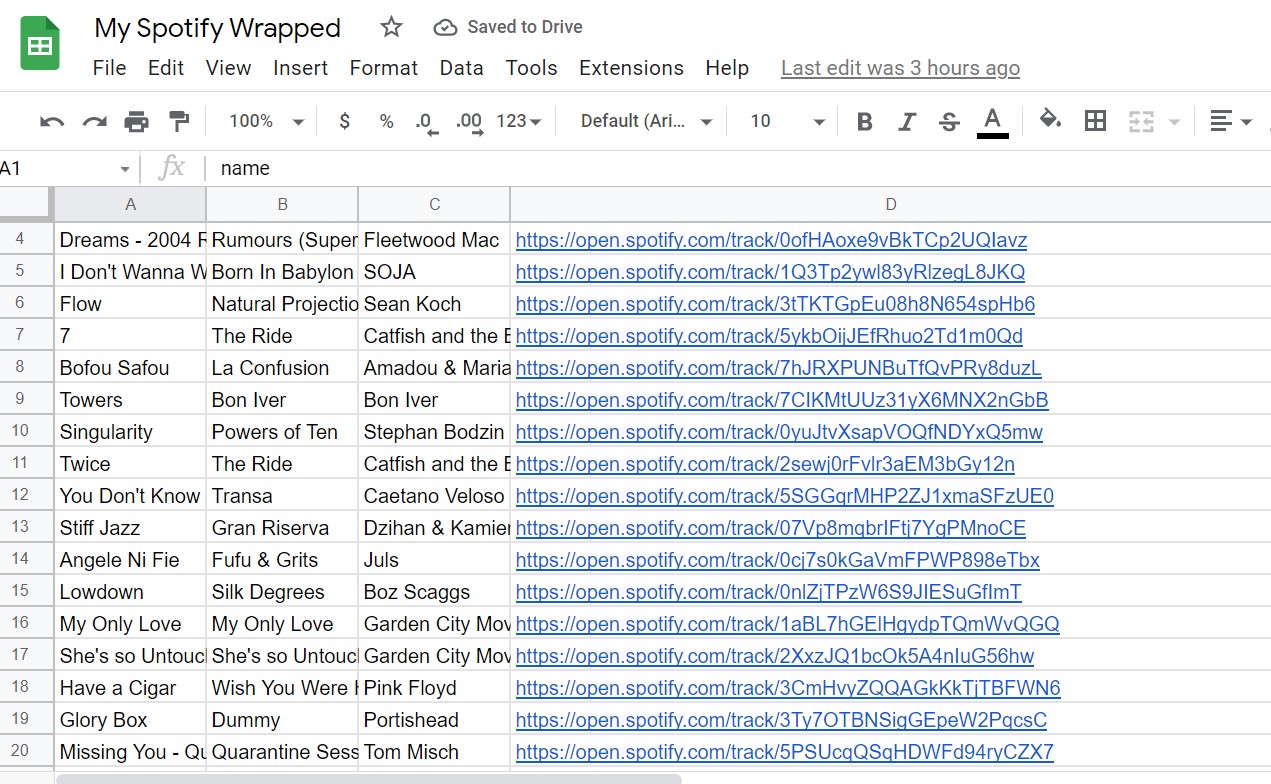Image resolution: width=1271 pixels, height=784 pixels.
Task: Select the cell containing Tom Misch
Action: pos(434,752)
